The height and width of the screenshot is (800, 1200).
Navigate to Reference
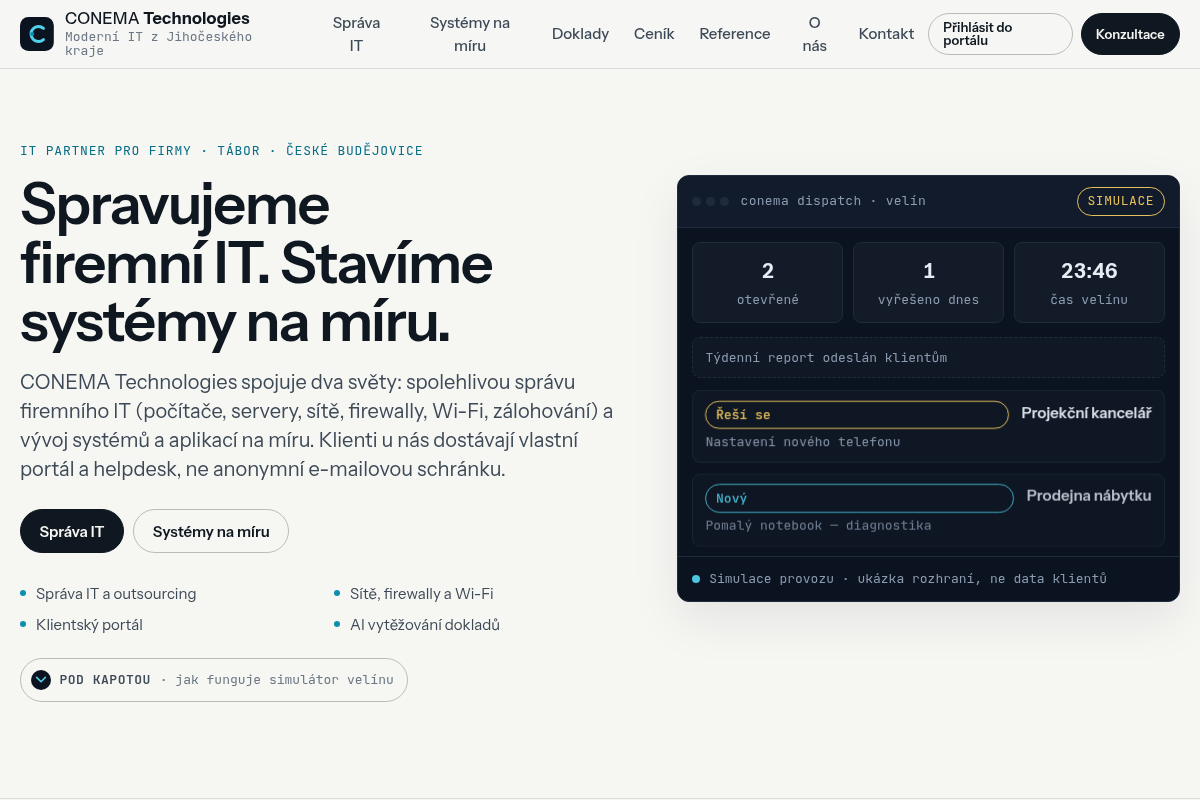(x=735, y=34)
